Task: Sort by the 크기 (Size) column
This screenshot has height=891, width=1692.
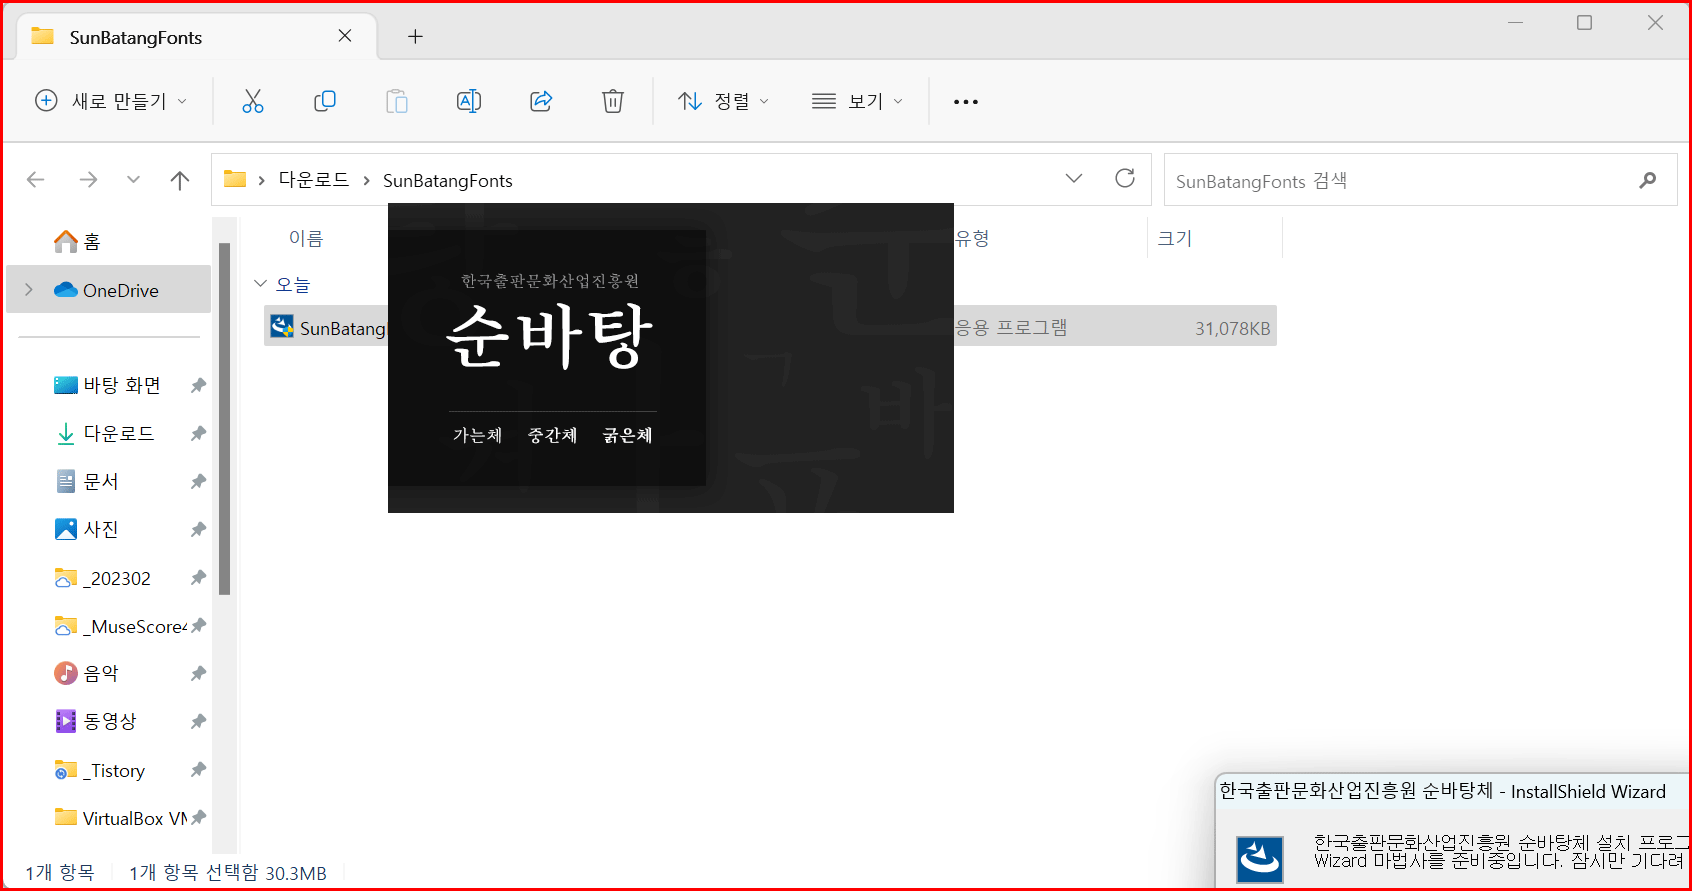Action: [x=1175, y=238]
